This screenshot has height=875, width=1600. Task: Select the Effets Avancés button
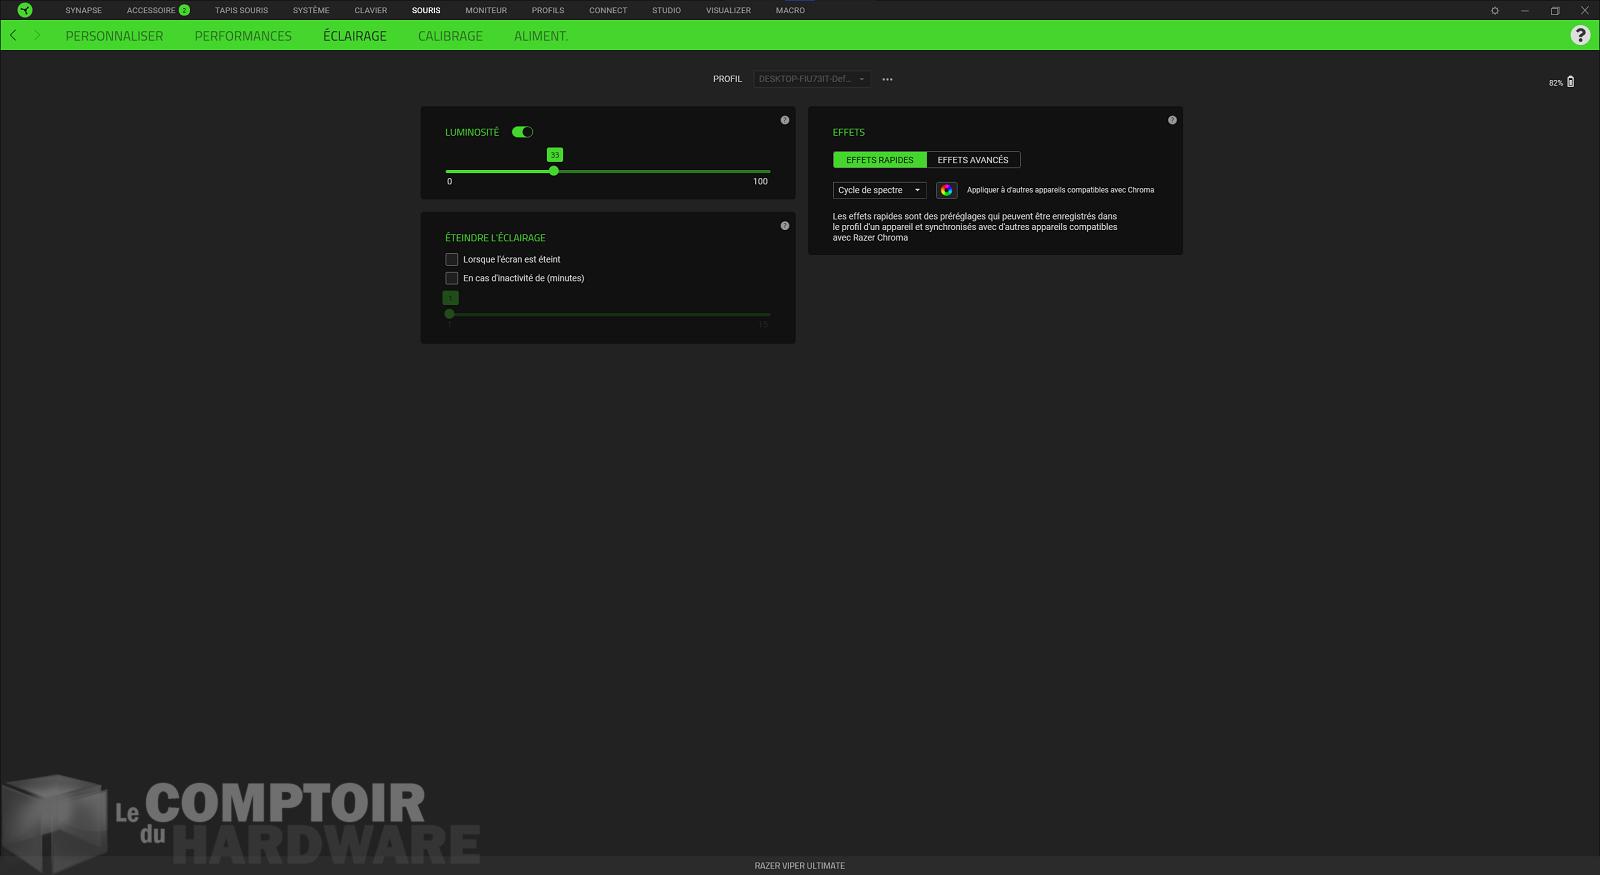[x=973, y=160]
